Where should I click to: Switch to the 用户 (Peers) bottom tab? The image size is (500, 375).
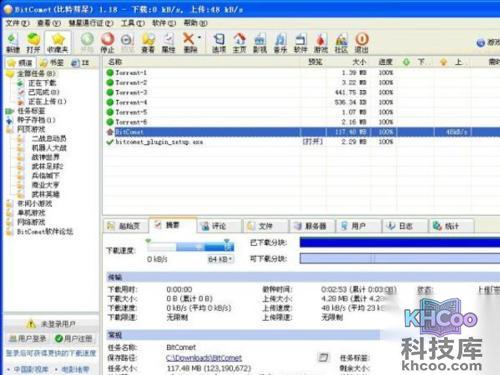[x=358, y=226]
